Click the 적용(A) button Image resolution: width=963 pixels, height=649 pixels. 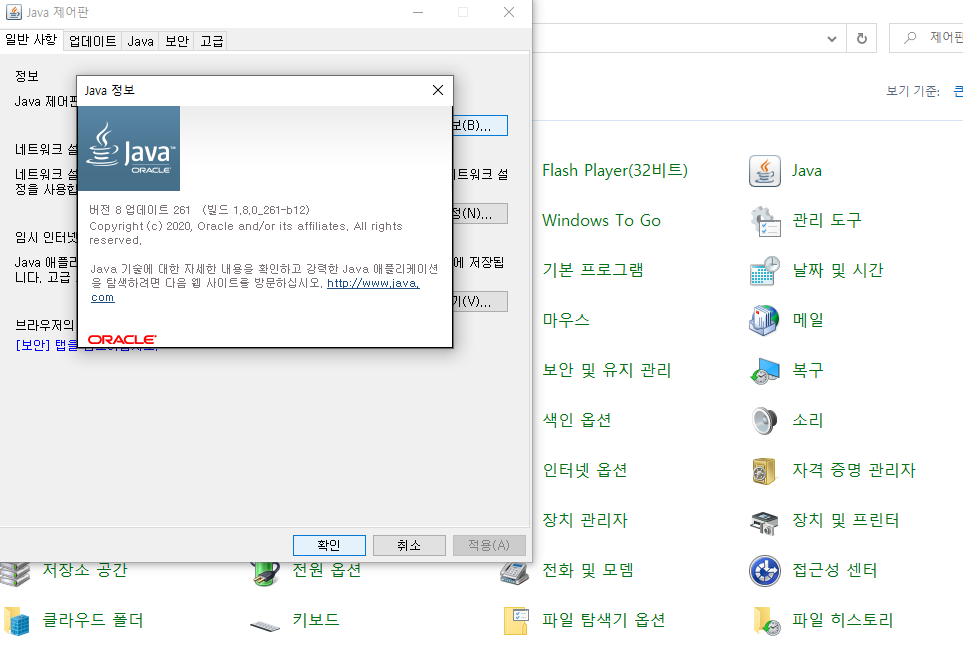coord(489,545)
